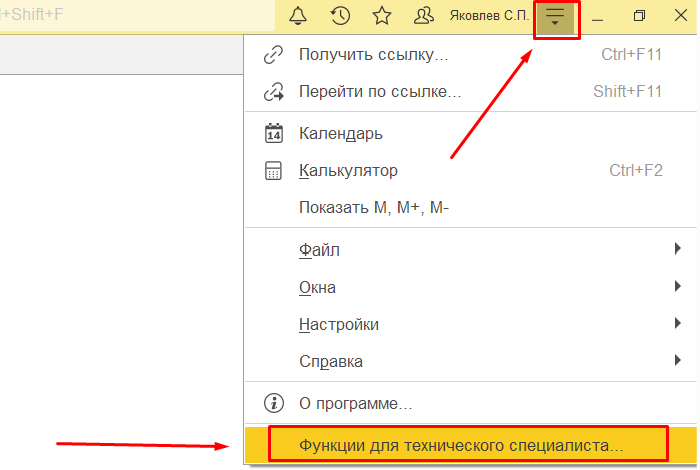The image size is (700, 470).
Task: Restore down the application window
Action: 639,16
